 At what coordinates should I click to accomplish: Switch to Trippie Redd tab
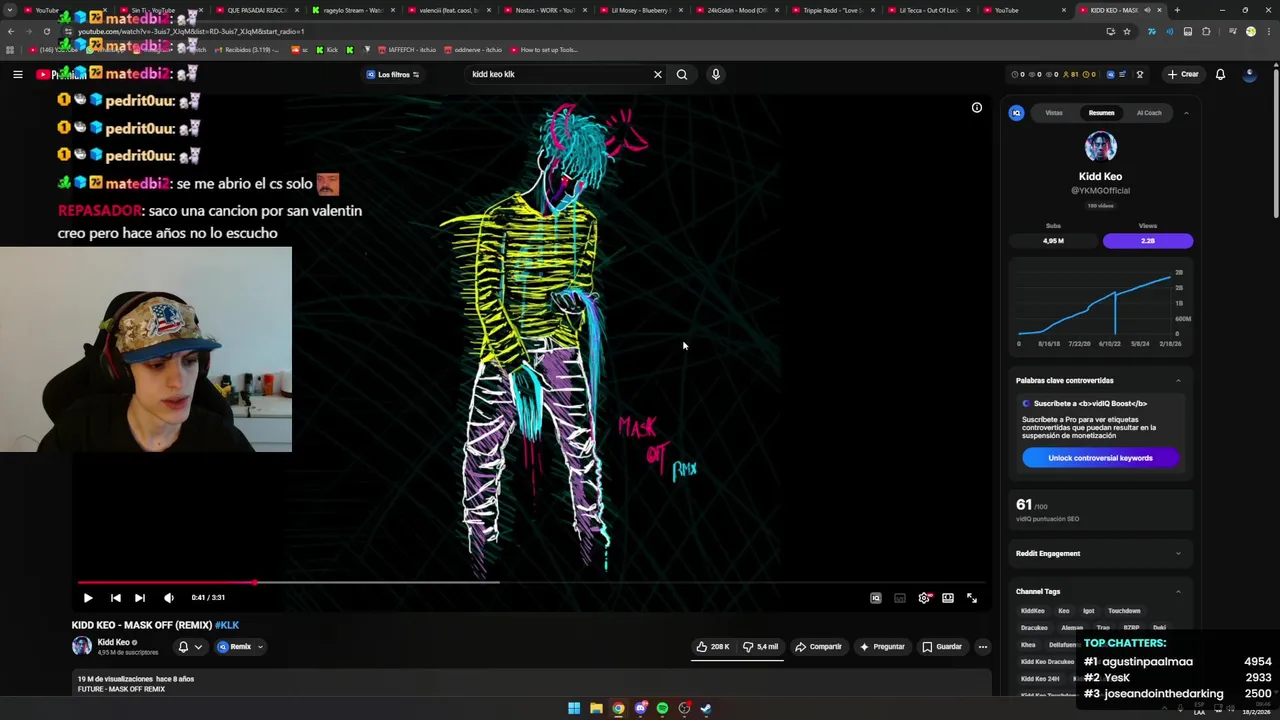click(834, 10)
